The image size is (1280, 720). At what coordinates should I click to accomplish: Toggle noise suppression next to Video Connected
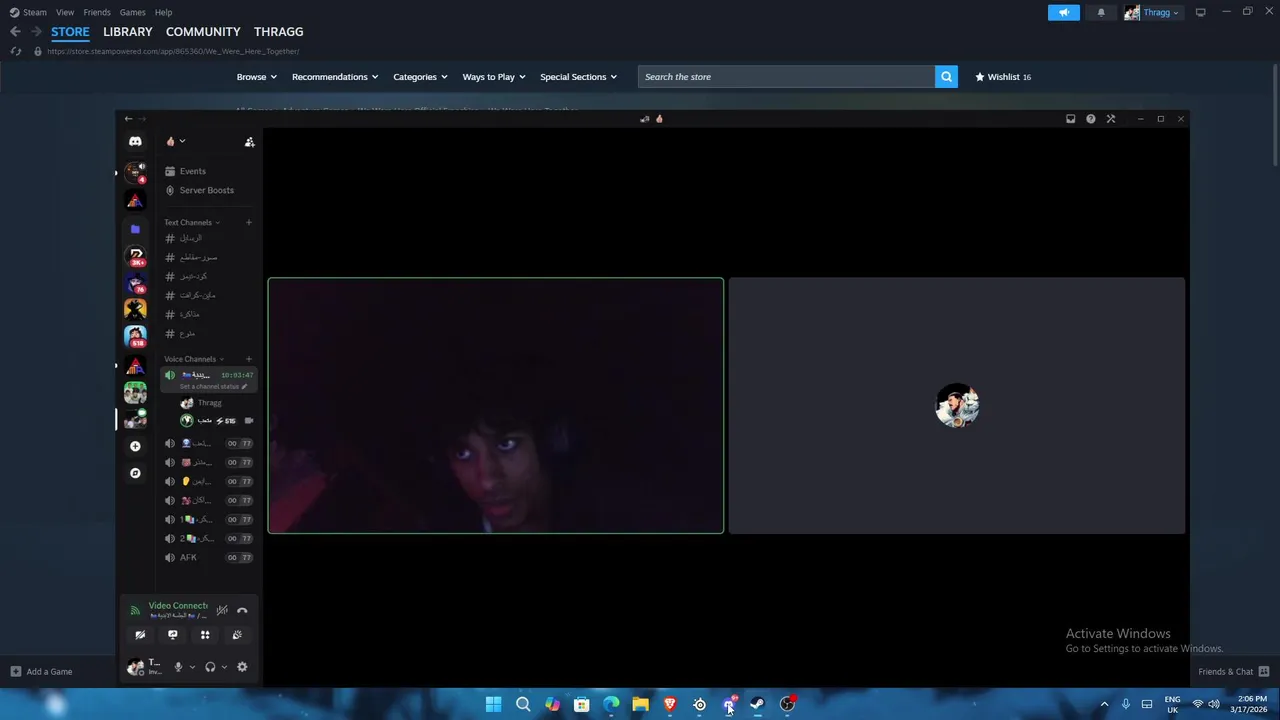(222, 610)
